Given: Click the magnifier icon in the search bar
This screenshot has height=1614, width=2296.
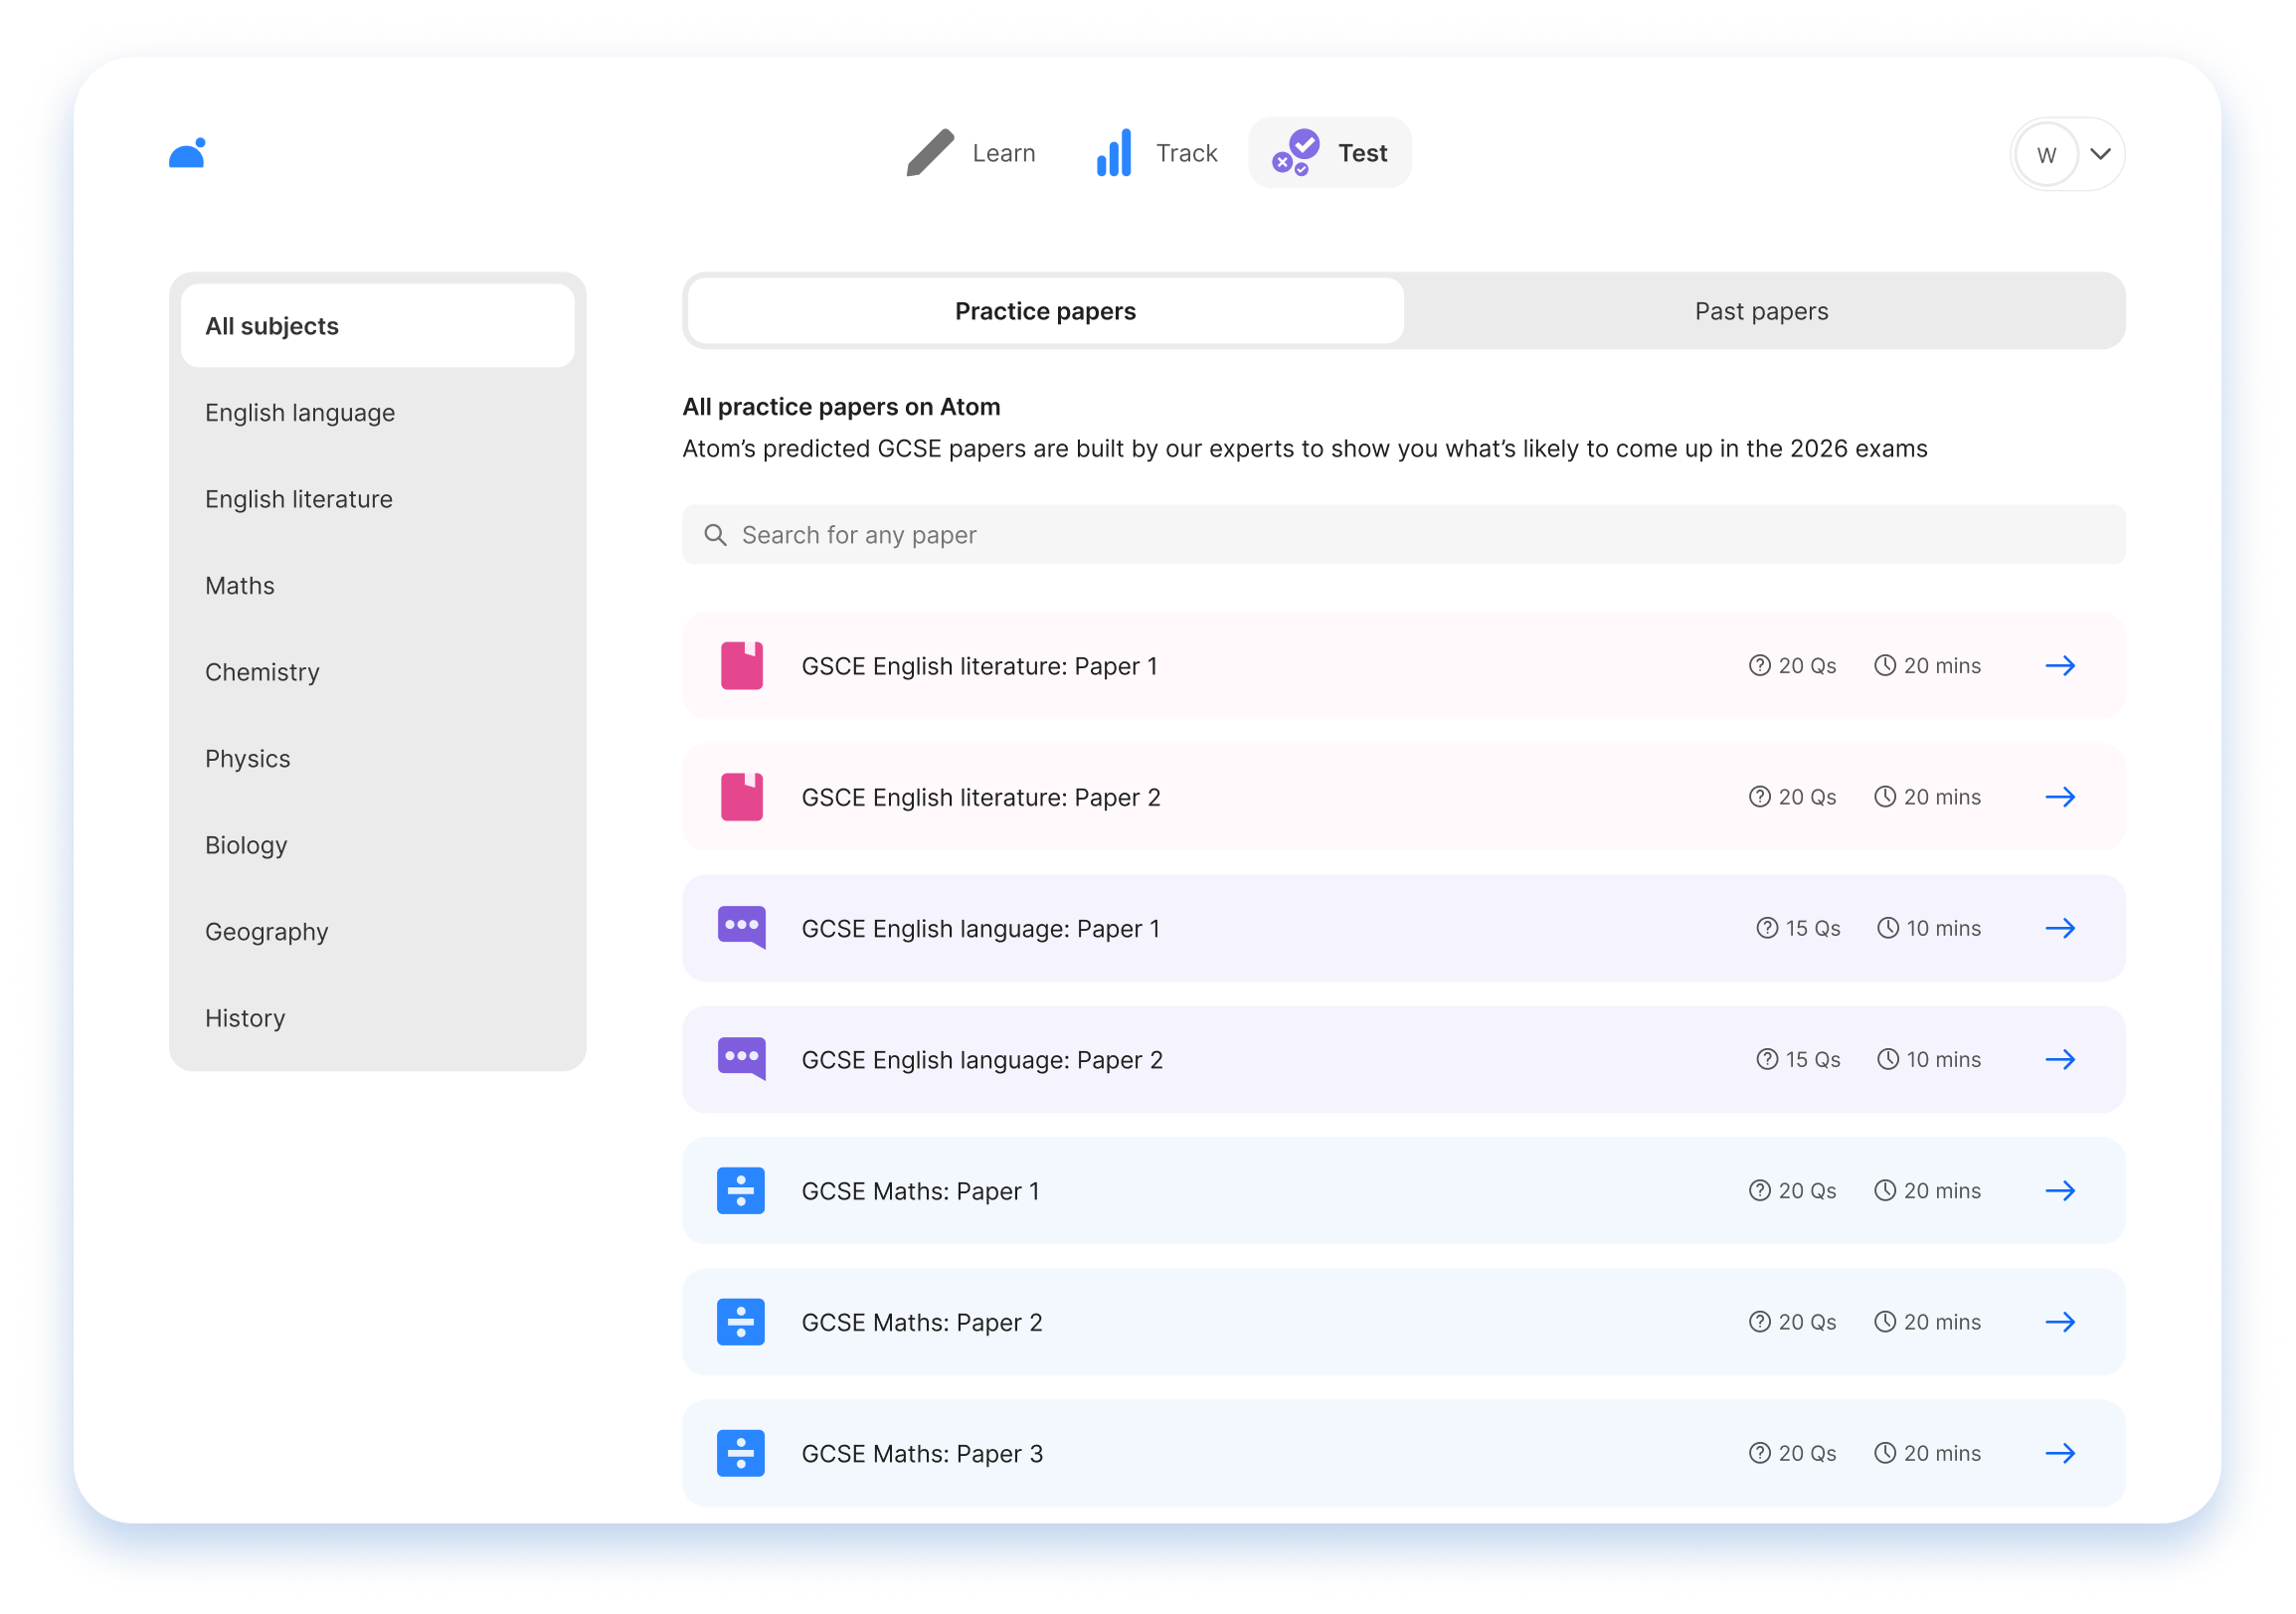Looking at the screenshot, I should [715, 535].
